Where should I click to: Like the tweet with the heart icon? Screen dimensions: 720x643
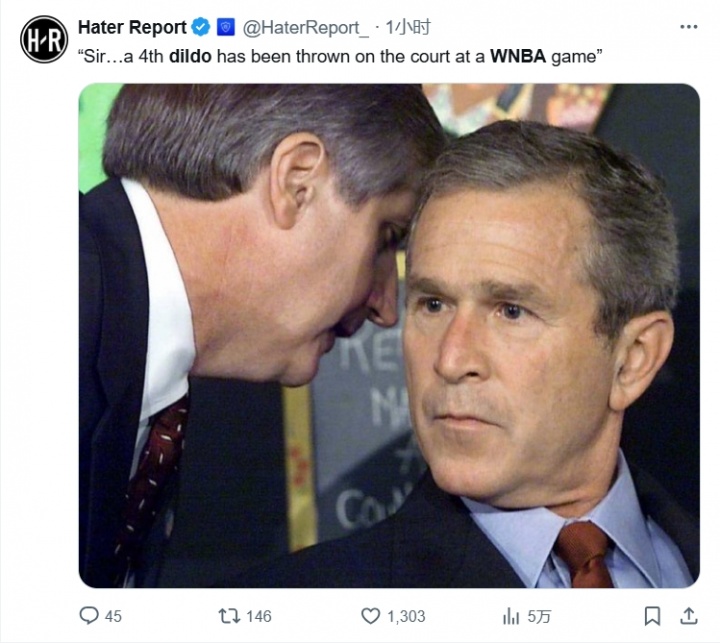[371, 615]
